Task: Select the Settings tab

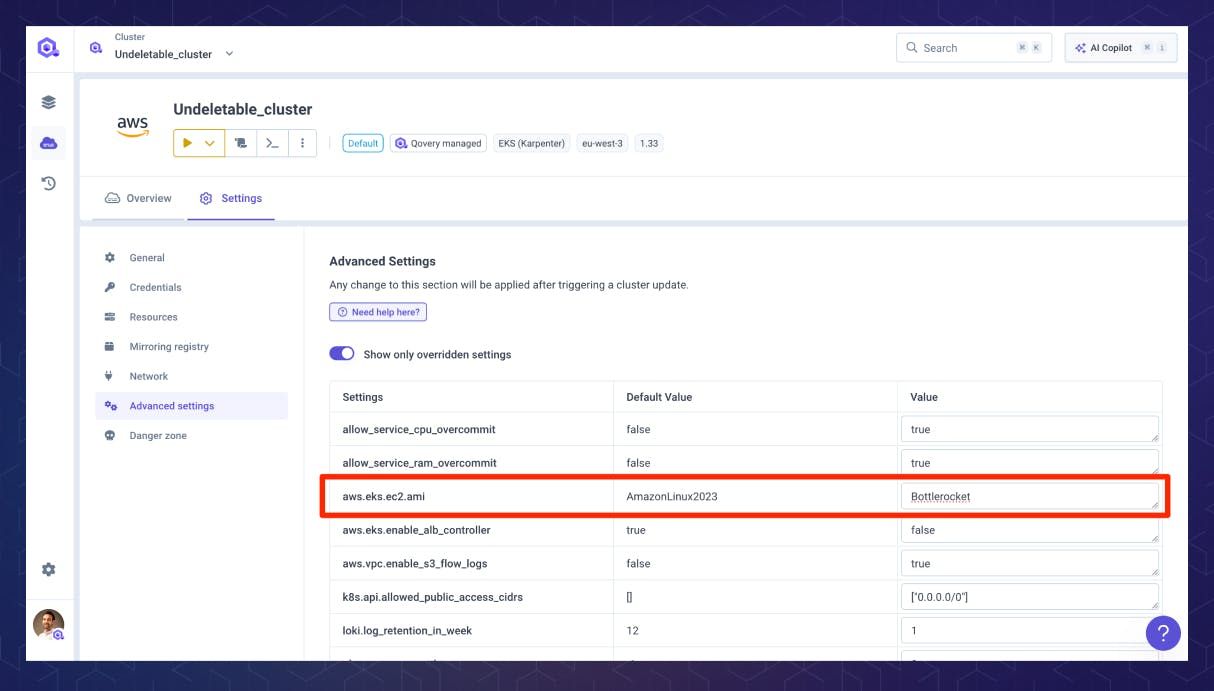Action: point(230,198)
